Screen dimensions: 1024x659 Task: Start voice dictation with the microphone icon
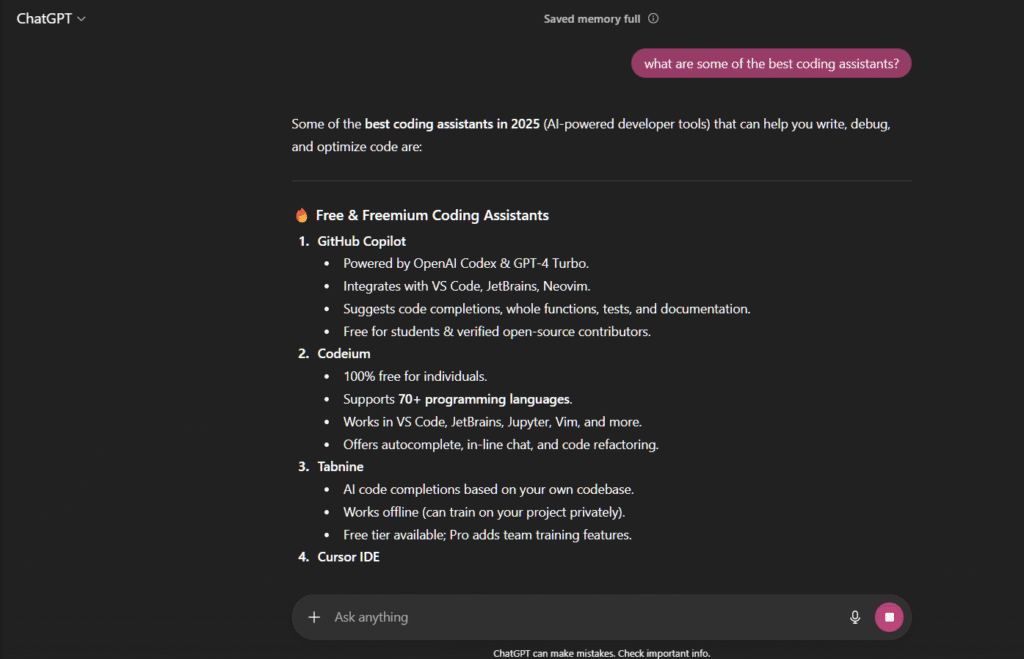(x=855, y=617)
